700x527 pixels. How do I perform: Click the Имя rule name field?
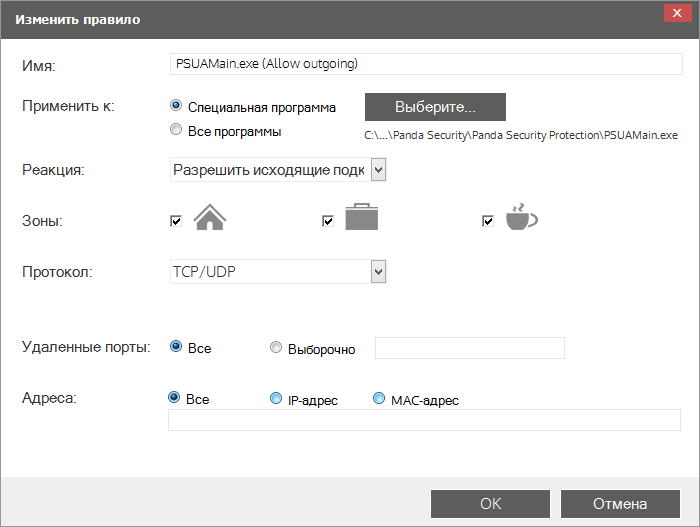[426, 64]
